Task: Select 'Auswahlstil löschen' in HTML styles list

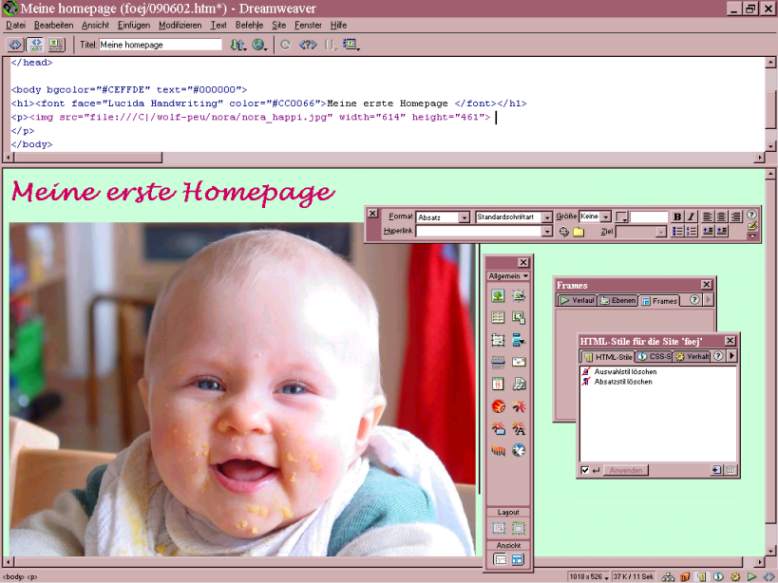Action: pos(623,371)
